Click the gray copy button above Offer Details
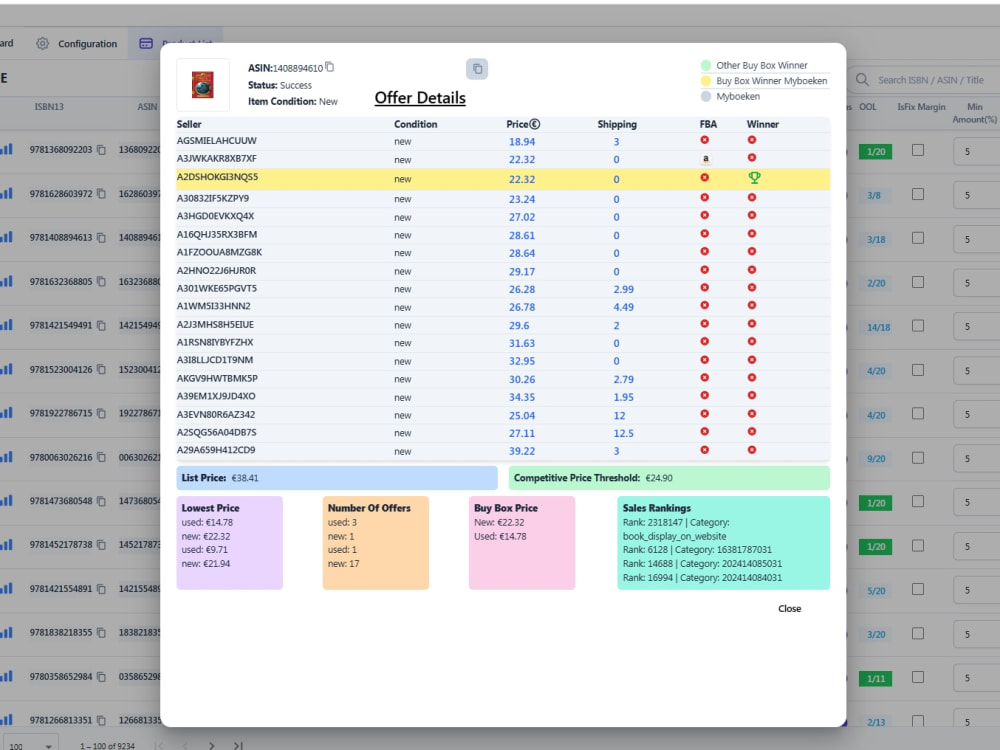 [x=477, y=69]
